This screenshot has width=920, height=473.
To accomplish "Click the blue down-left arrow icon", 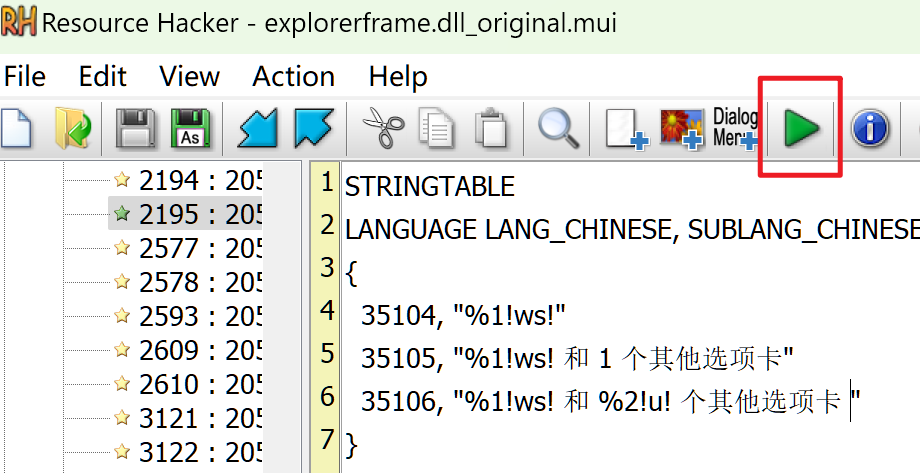I will [x=257, y=127].
